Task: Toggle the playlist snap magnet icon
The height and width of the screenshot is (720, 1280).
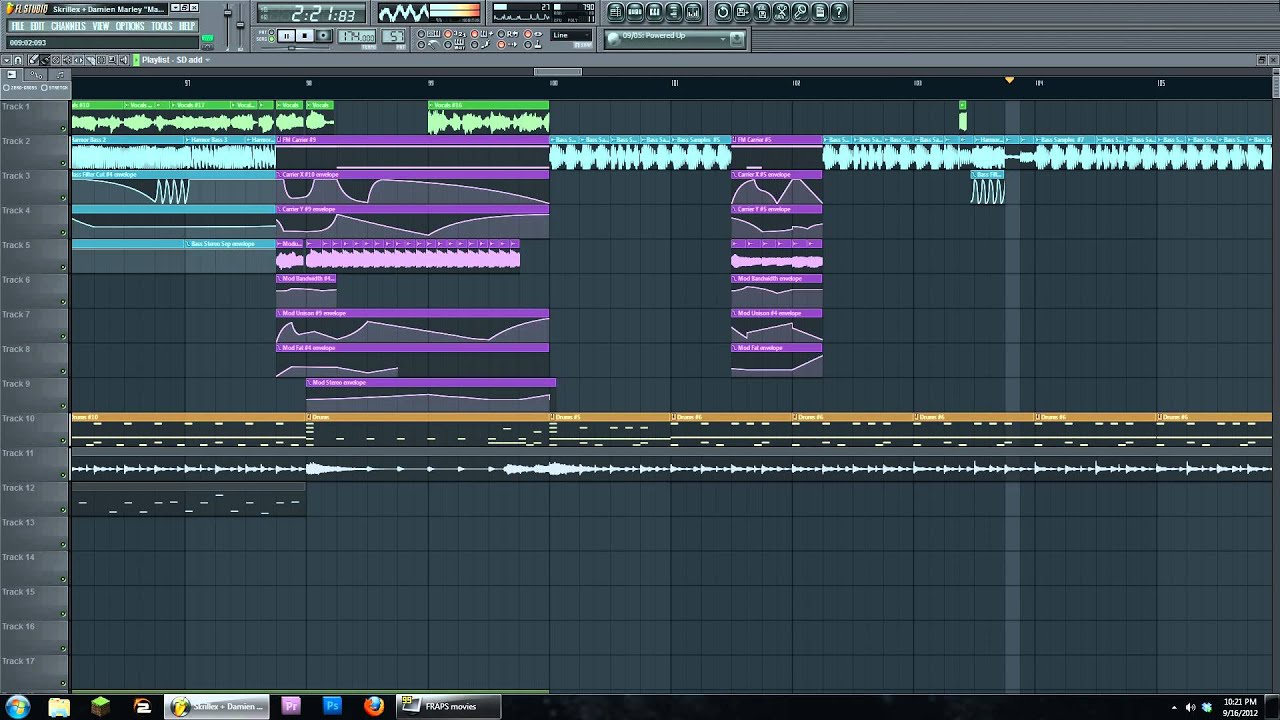Action: coord(18,60)
